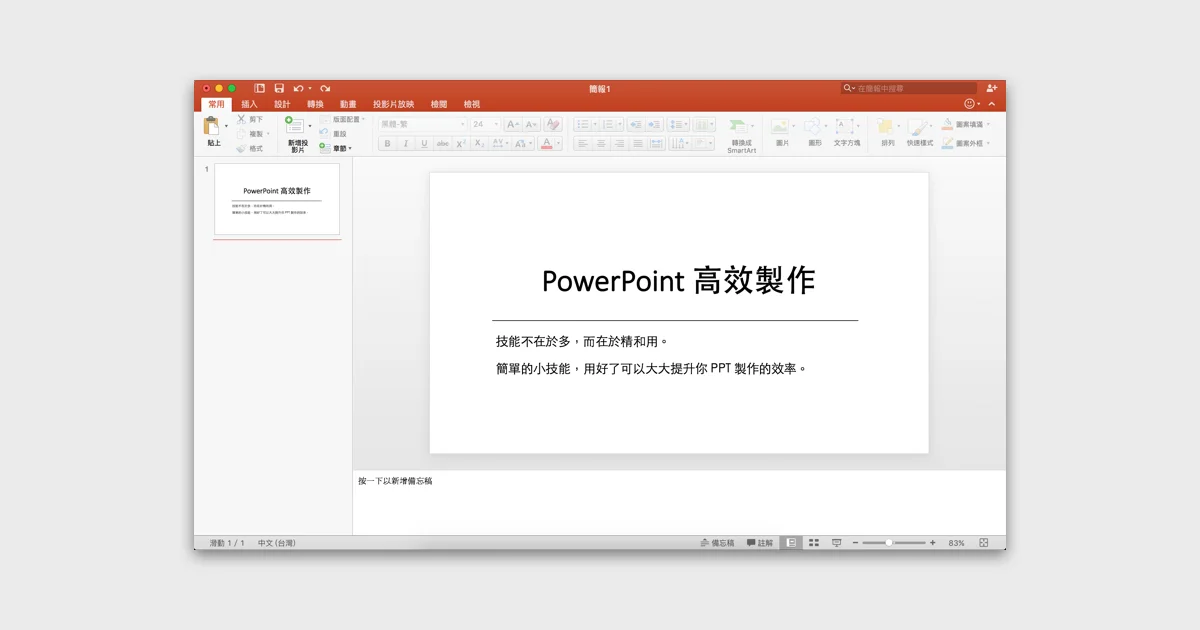Viewport: 1200px width, 630px height.
Task: Click the Comments (註解) button
Action: (x=760, y=543)
